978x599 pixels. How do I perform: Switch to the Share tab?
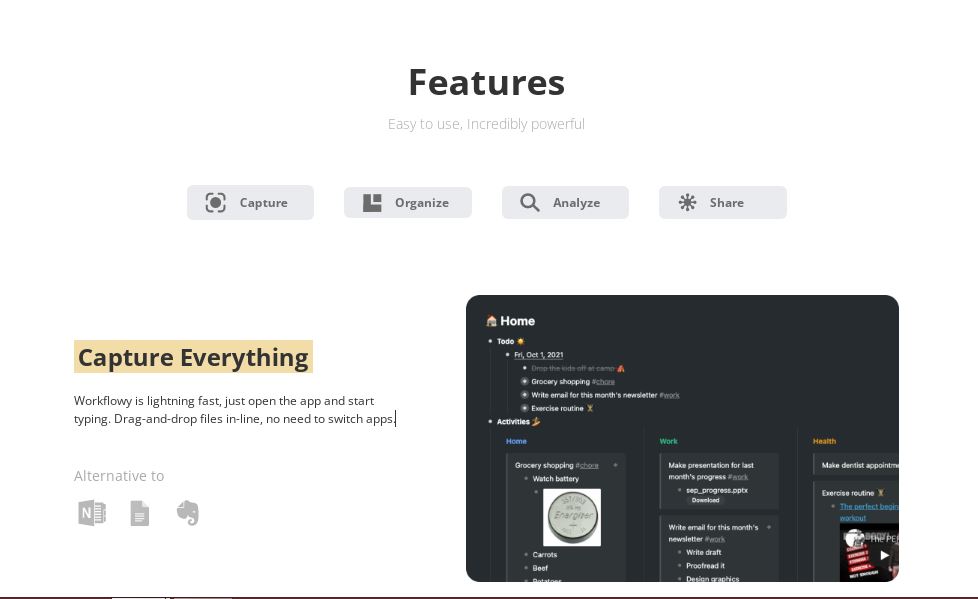[723, 202]
